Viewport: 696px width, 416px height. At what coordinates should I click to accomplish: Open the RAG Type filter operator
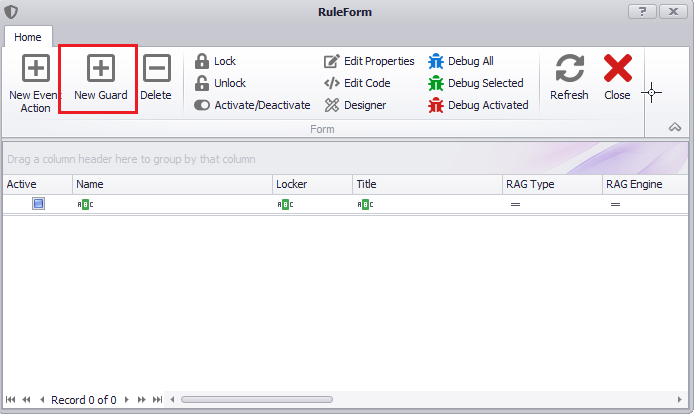515,205
